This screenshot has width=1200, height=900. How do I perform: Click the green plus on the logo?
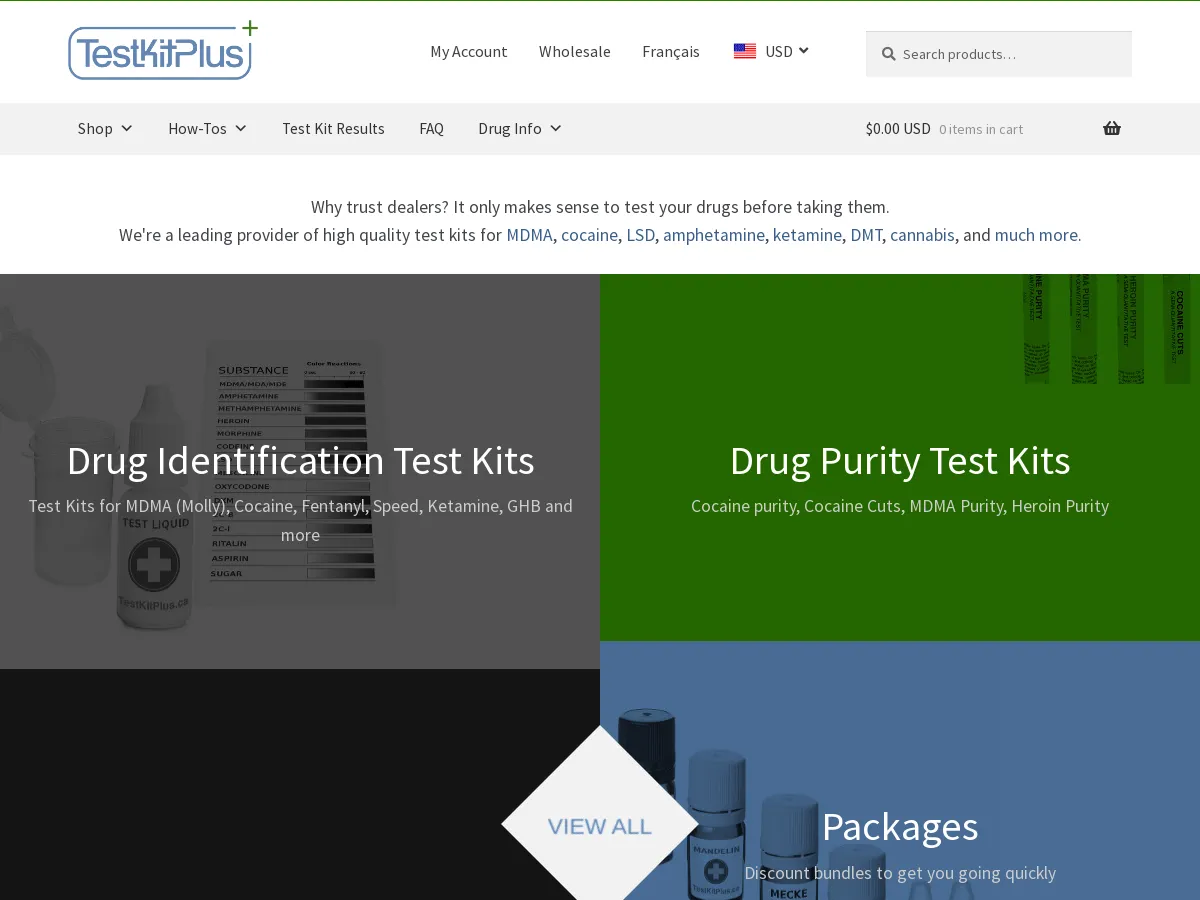[x=249, y=29]
